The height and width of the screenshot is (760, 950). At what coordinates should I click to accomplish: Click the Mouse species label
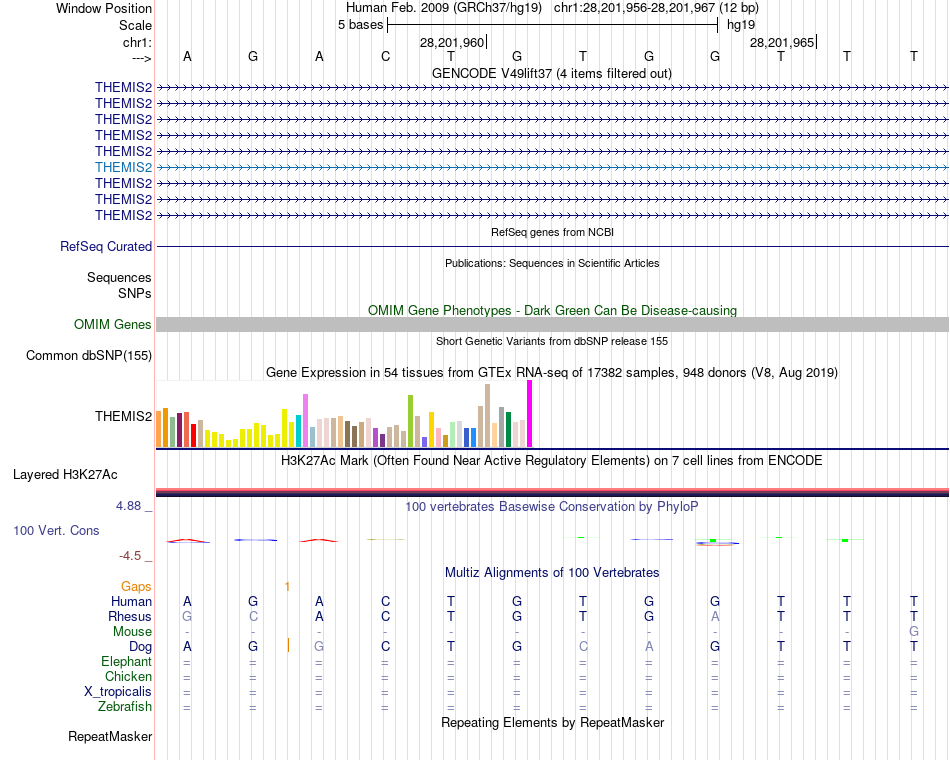pos(132,632)
